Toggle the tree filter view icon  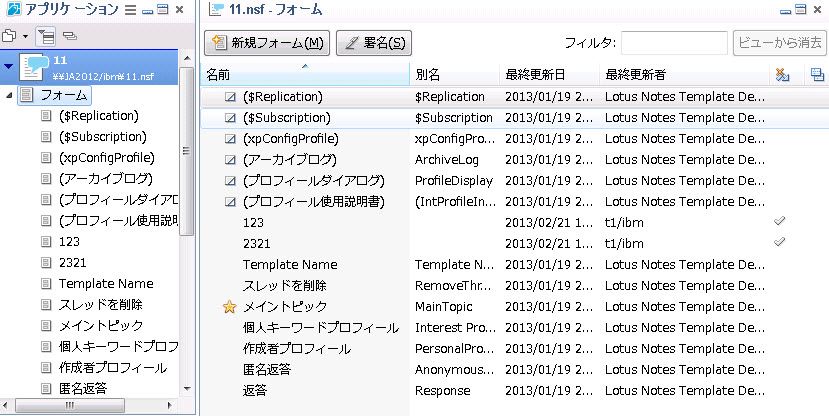45,35
